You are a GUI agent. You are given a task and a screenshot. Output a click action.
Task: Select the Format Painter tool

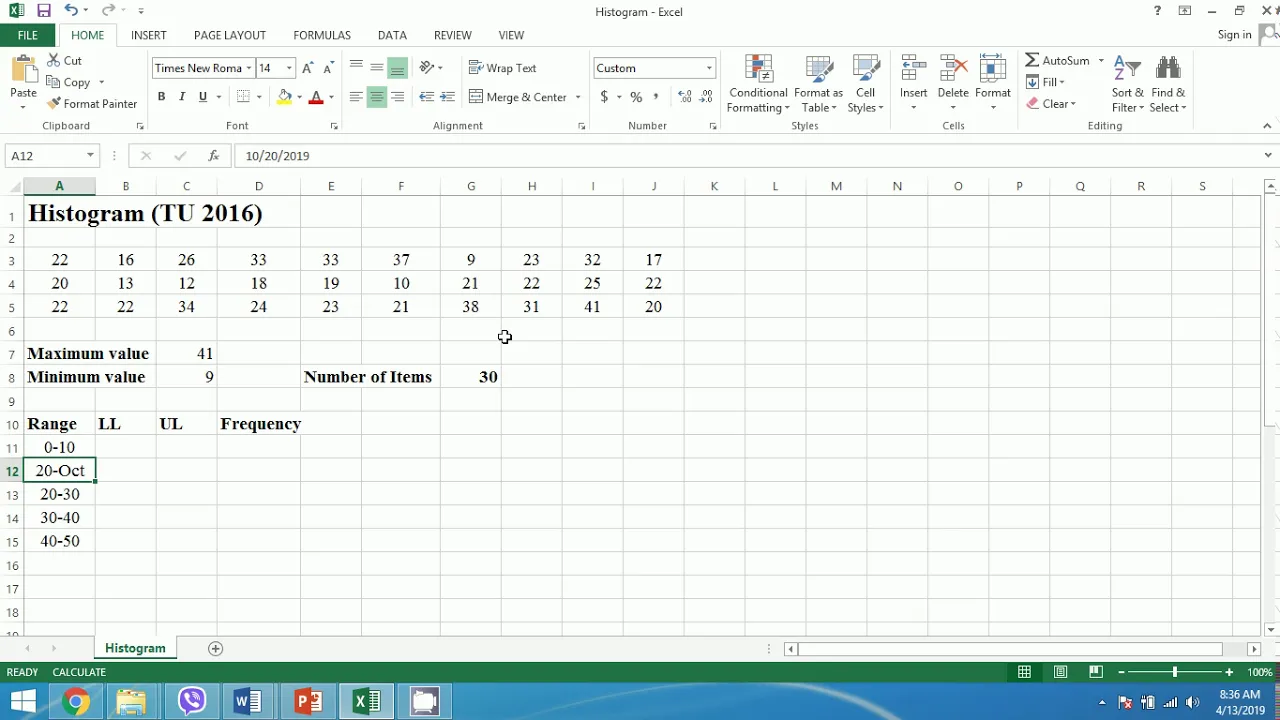click(x=92, y=104)
